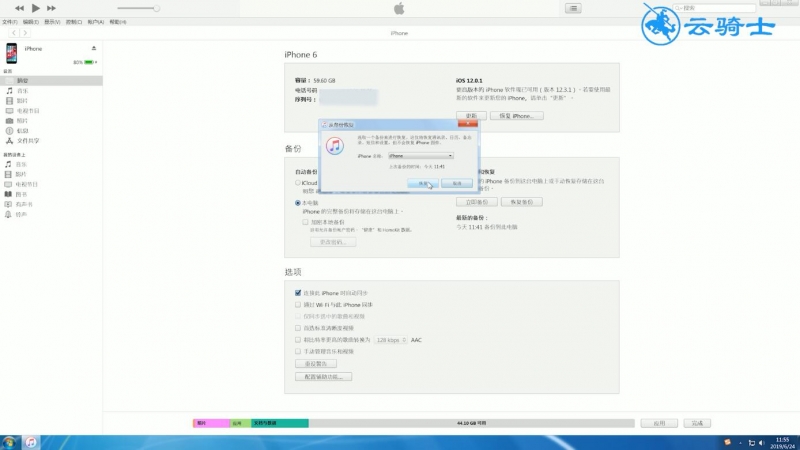Select the 本电脑 this-computer radio button

pyautogui.click(x=298, y=203)
